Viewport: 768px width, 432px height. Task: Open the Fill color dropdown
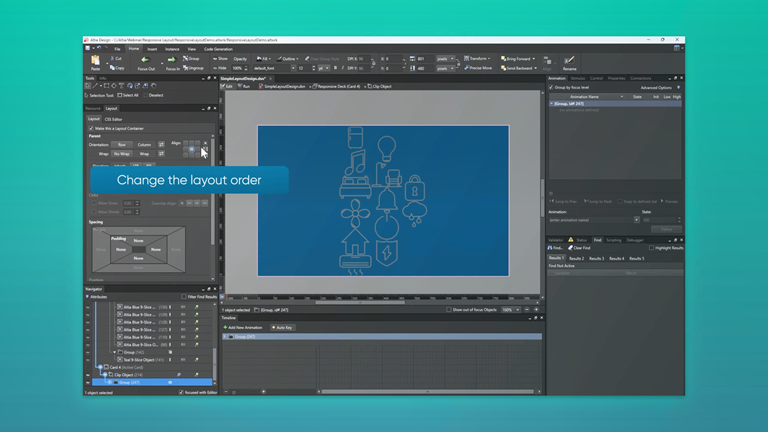(x=269, y=58)
